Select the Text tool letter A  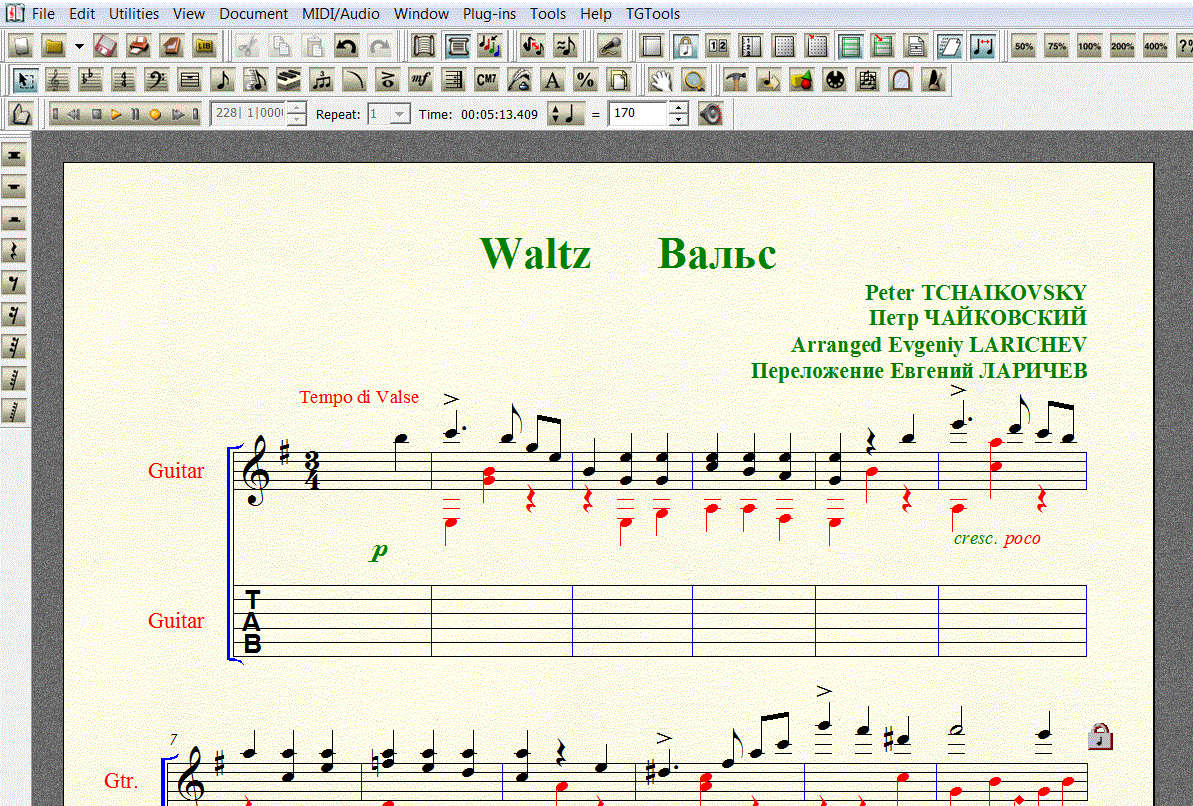[x=552, y=80]
